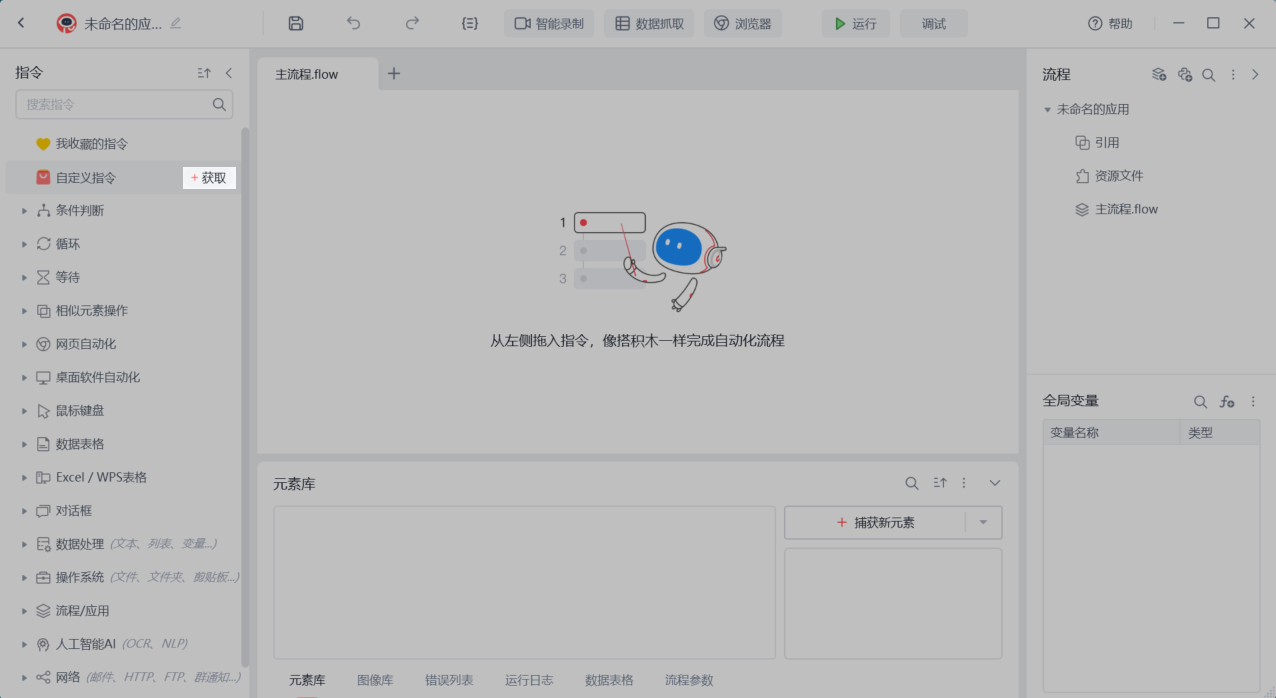1276x698 pixels.
Task: Expand the 条件判断 instruction group
Action: [x=24, y=211]
